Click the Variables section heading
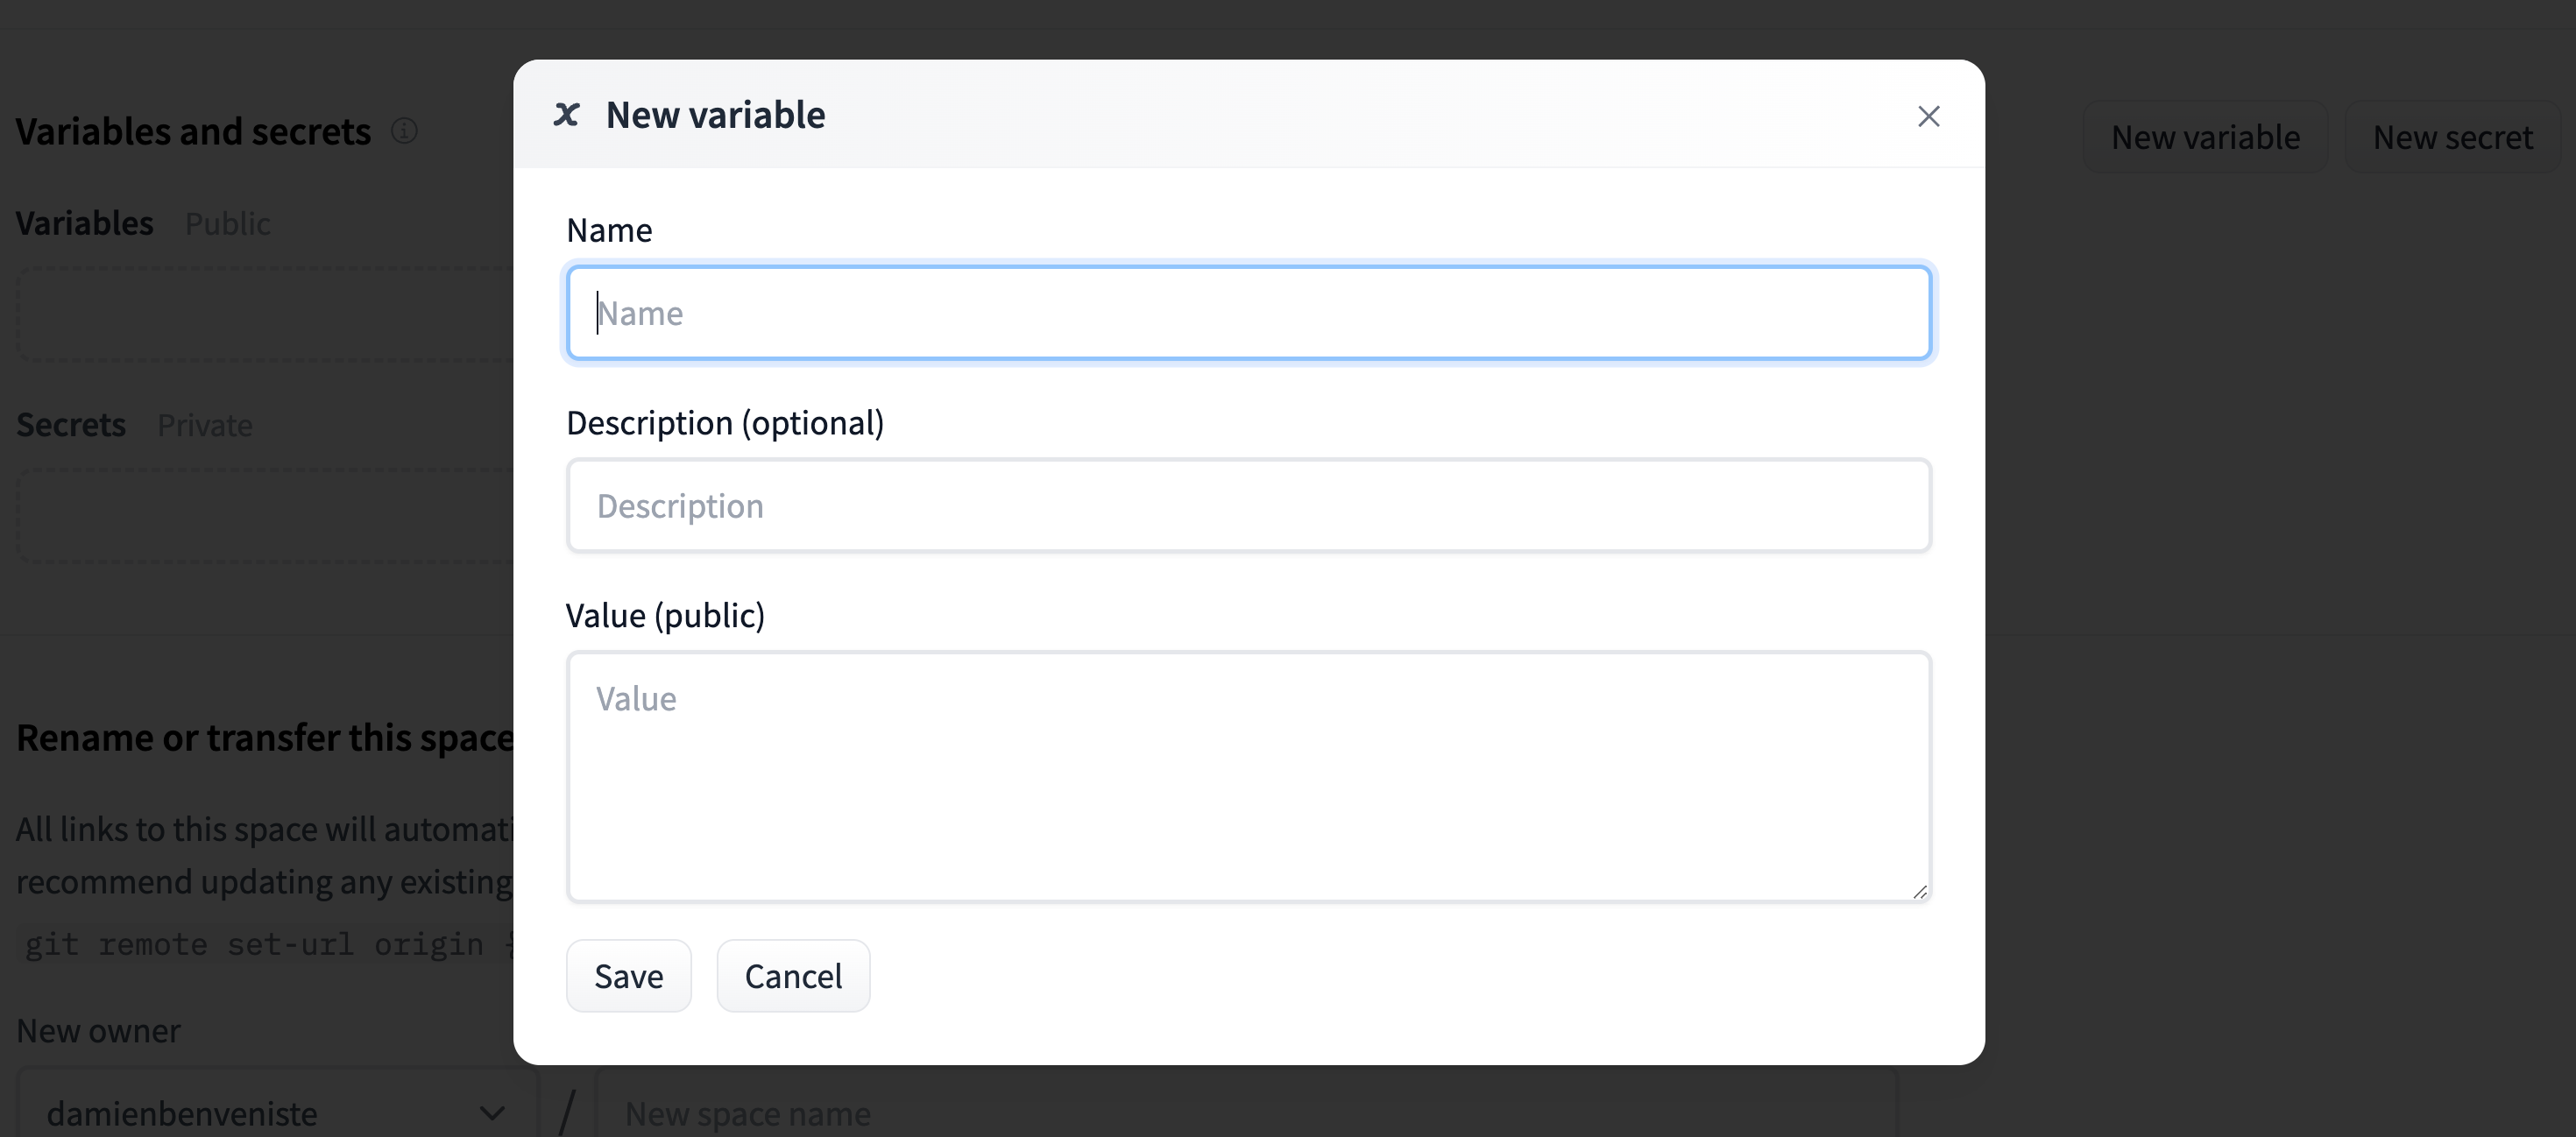The height and width of the screenshot is (1137, 2576). tap(84, 222)
